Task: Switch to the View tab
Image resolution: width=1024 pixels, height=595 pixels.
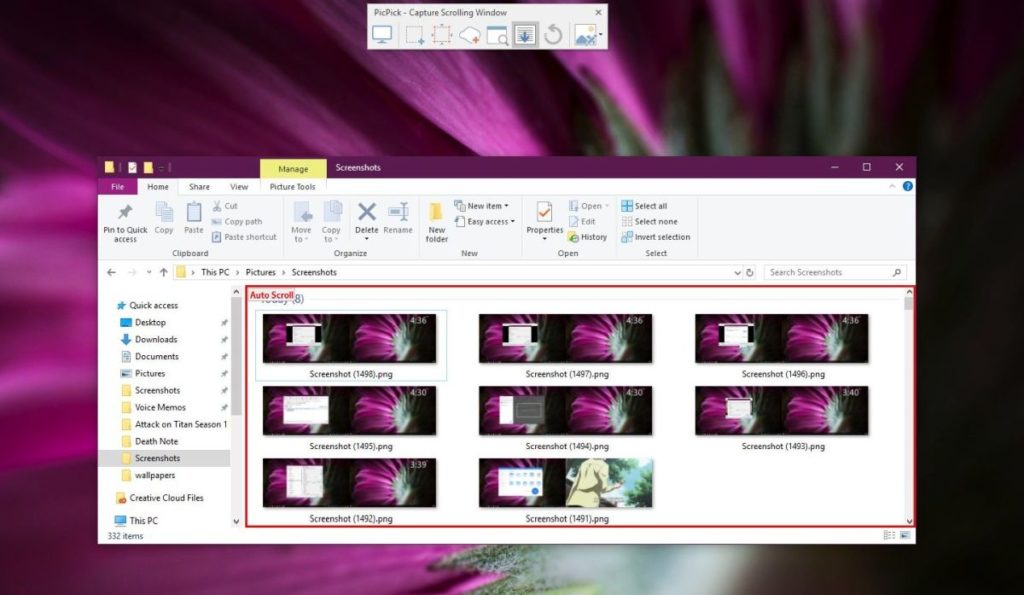Action: click(x=239, y=186)
